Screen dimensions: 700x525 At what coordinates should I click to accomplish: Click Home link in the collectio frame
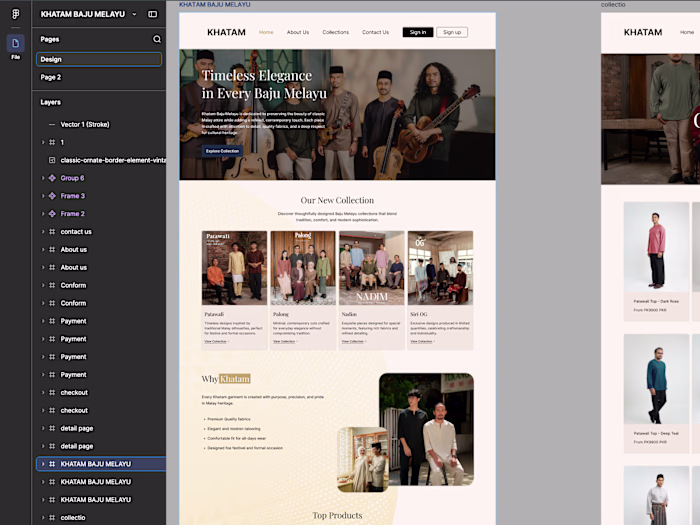687,32
